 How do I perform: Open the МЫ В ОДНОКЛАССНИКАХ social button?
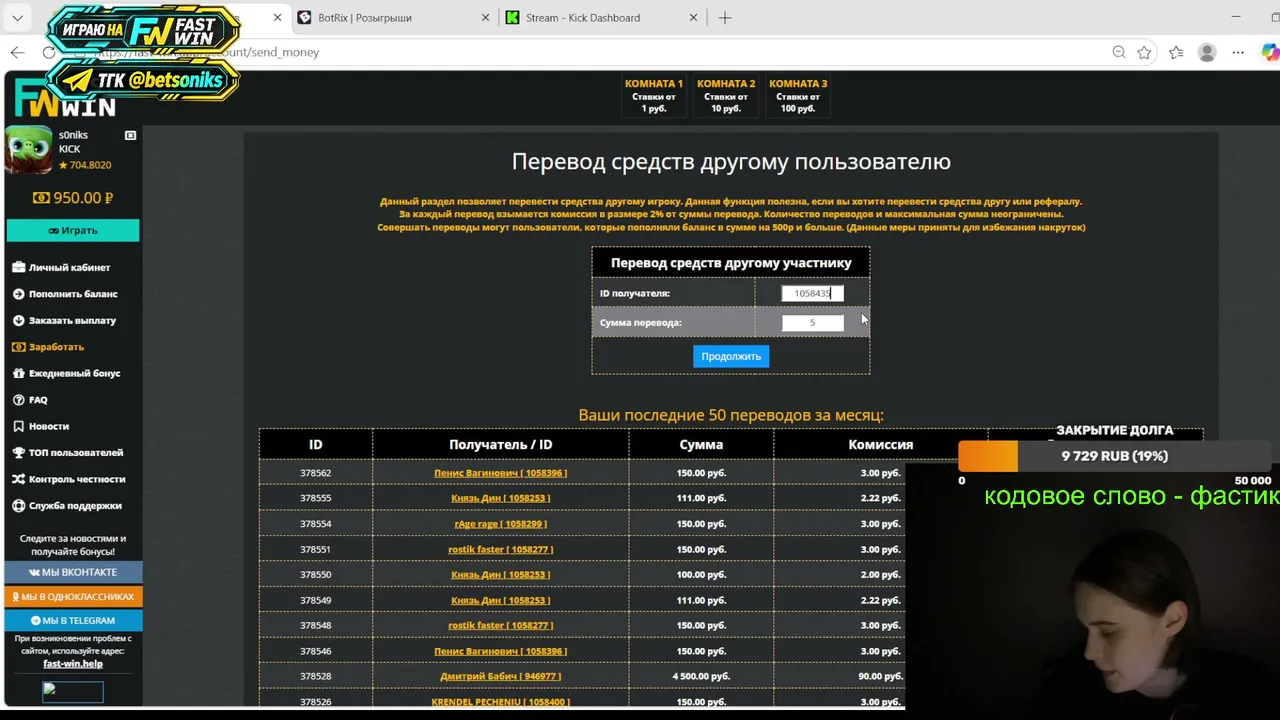[73, 596]
